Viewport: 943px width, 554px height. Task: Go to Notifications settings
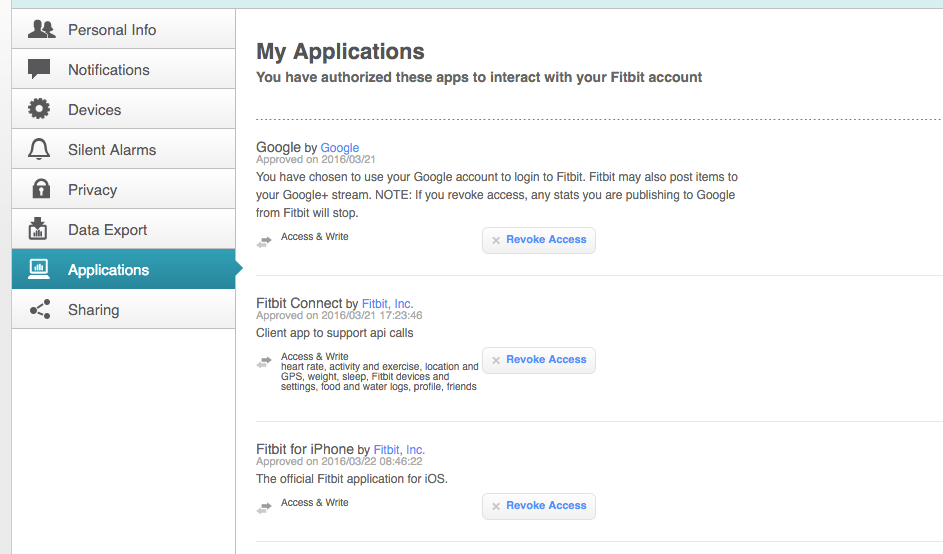(x=123, y=69)
